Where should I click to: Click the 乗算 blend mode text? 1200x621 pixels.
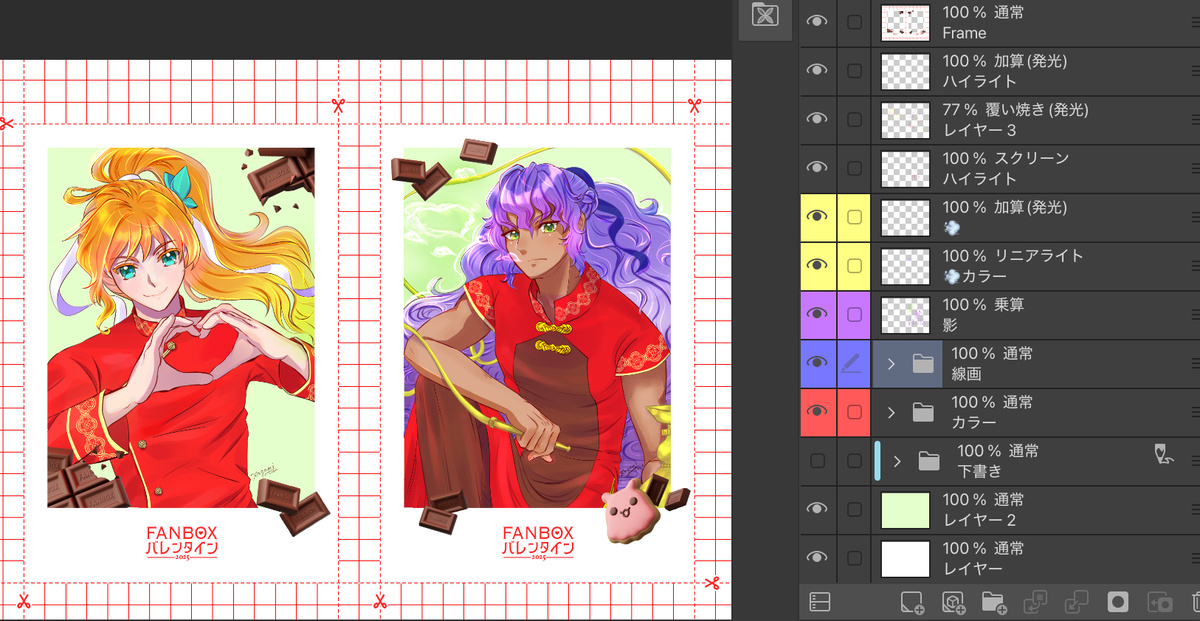click(1010, 304)
